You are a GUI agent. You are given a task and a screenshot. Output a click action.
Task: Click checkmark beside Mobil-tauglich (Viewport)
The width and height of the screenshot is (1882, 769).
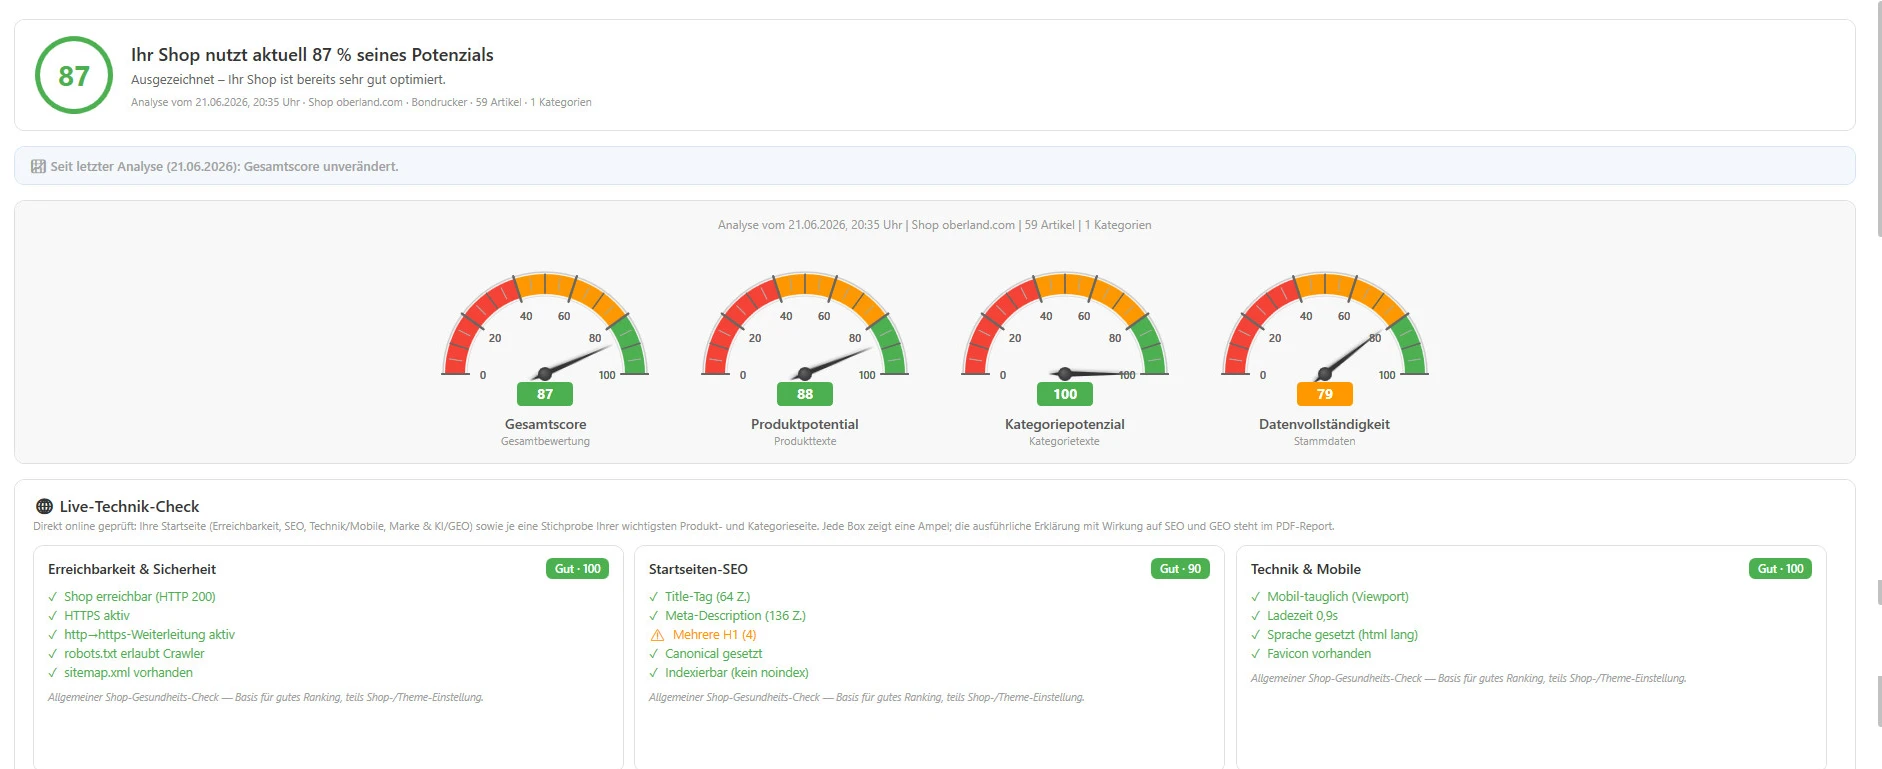click(x=1256, y=597)
